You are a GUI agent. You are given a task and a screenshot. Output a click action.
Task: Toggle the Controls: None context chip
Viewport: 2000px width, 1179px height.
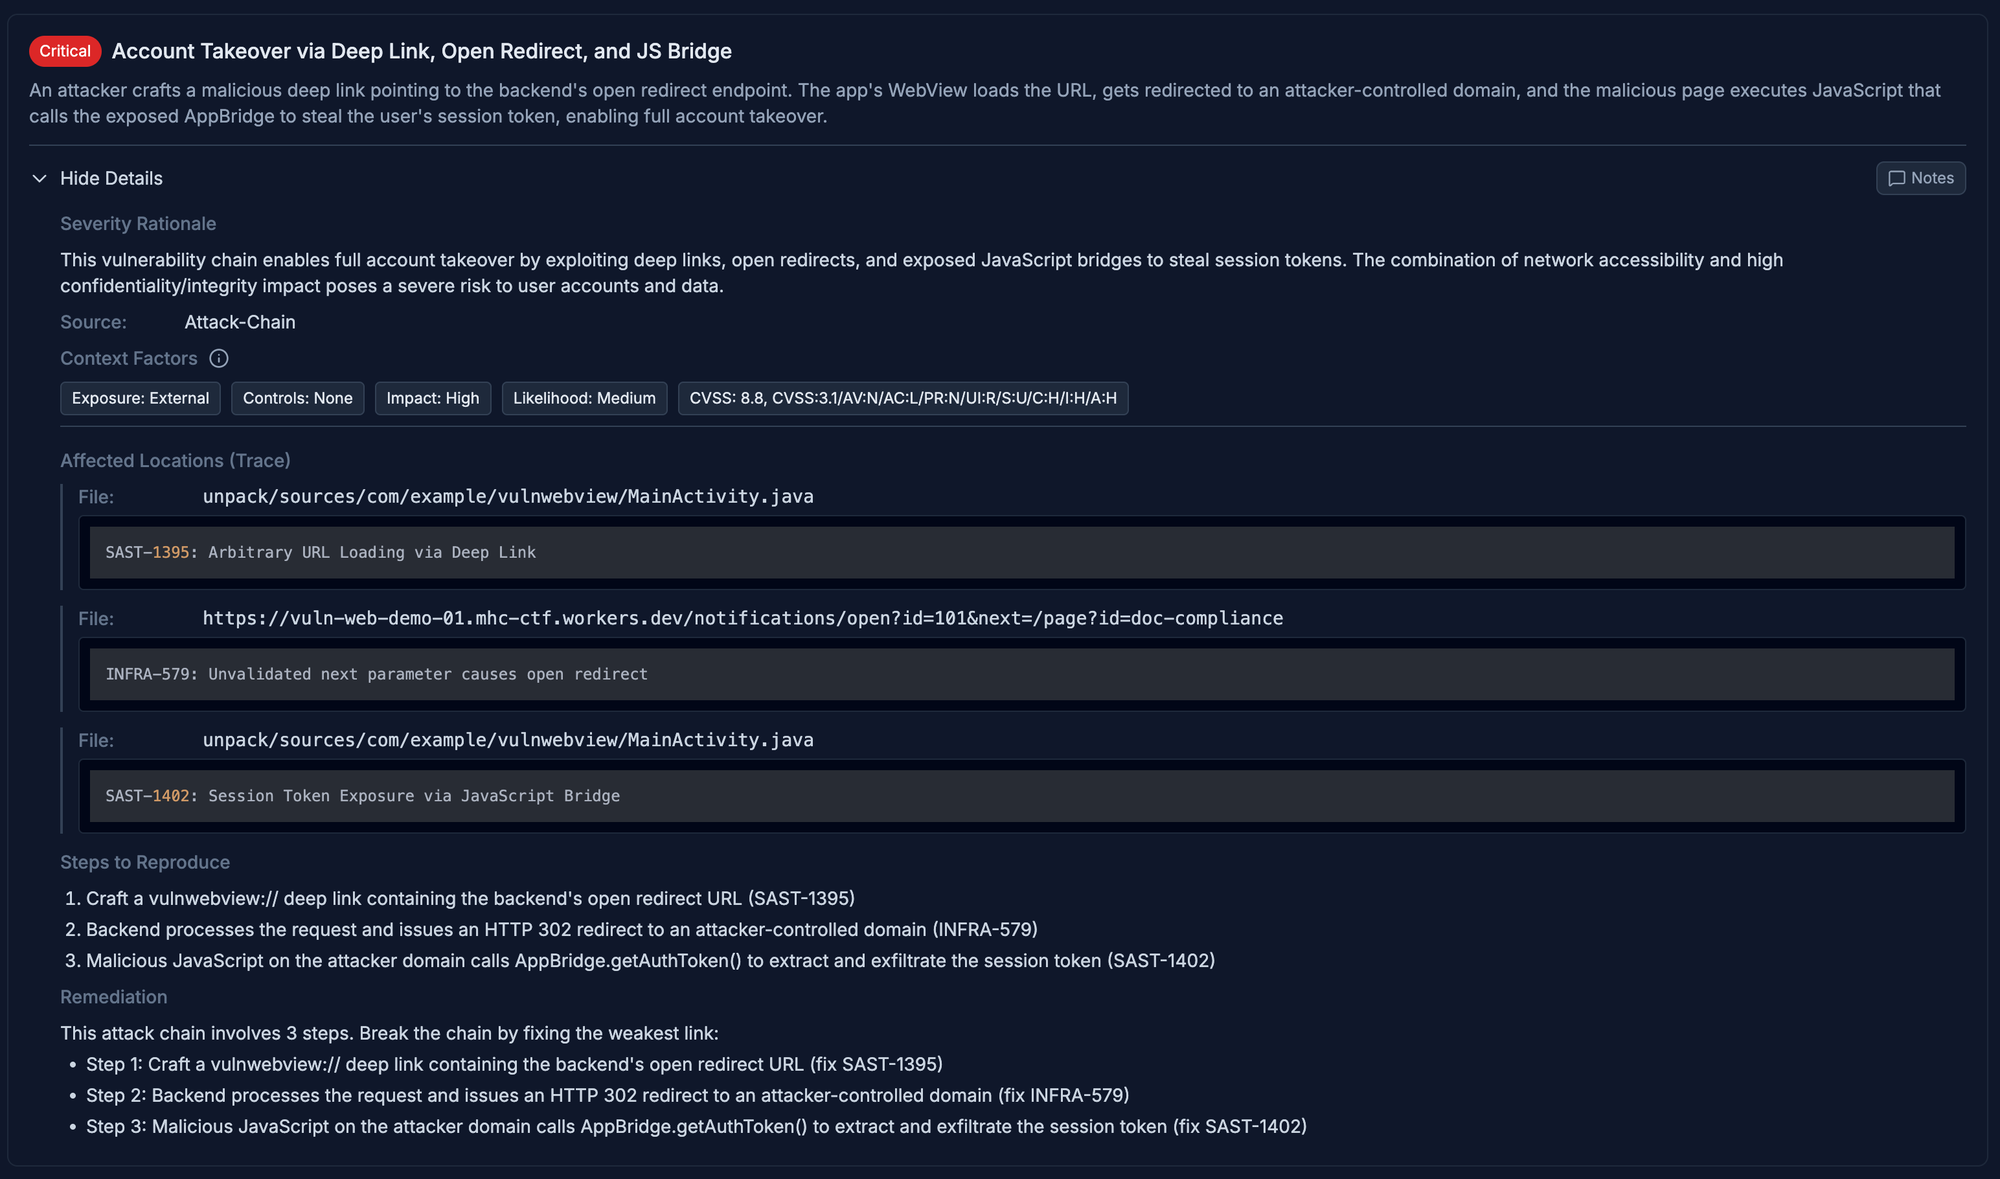[x=297, y=398]
